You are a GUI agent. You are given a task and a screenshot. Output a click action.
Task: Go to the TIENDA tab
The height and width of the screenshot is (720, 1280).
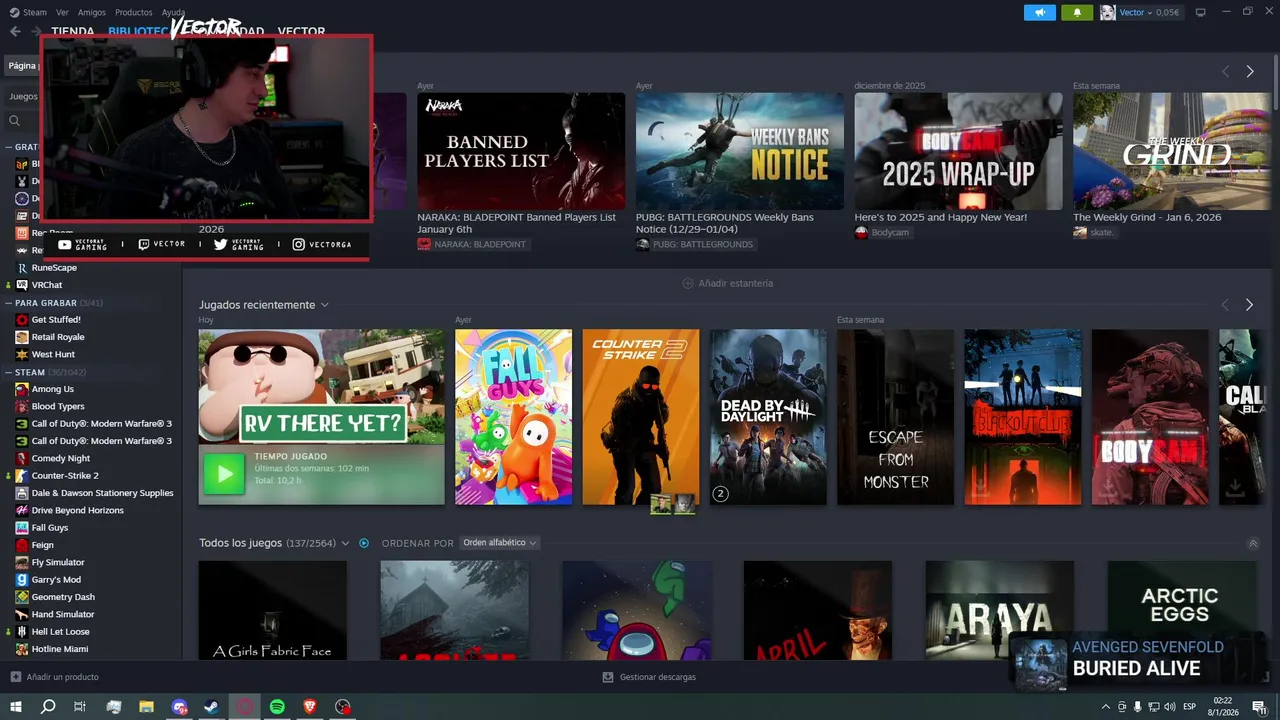[73, 31]
